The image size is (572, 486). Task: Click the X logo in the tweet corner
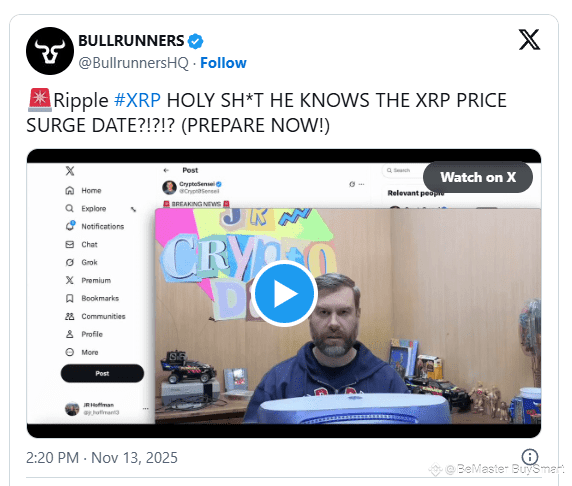coord(529,40)
